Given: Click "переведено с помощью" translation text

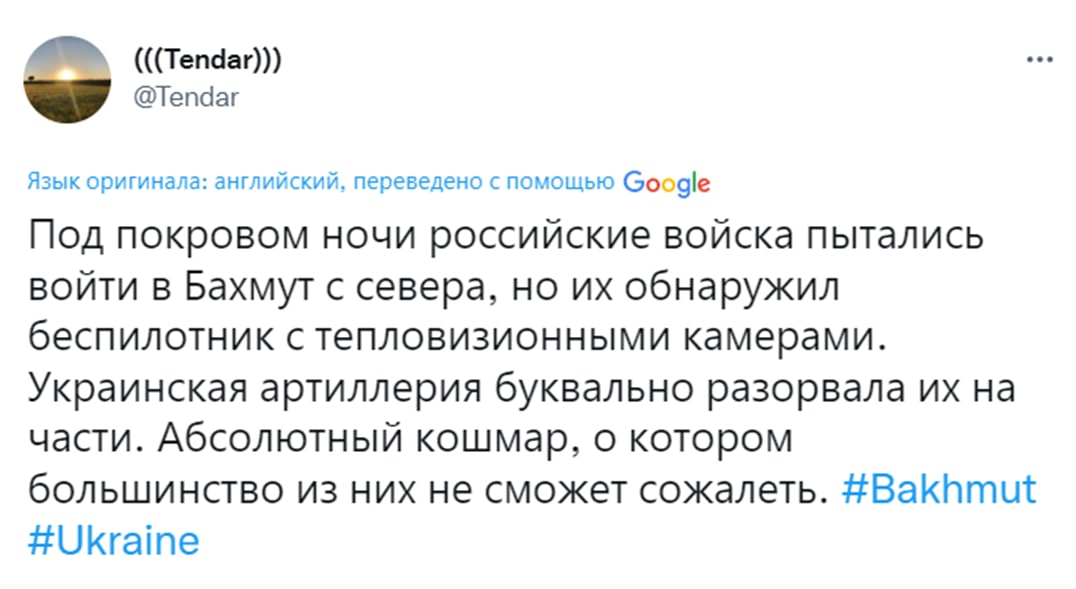Looking at the screenshot, I should [x=483, y=182].
